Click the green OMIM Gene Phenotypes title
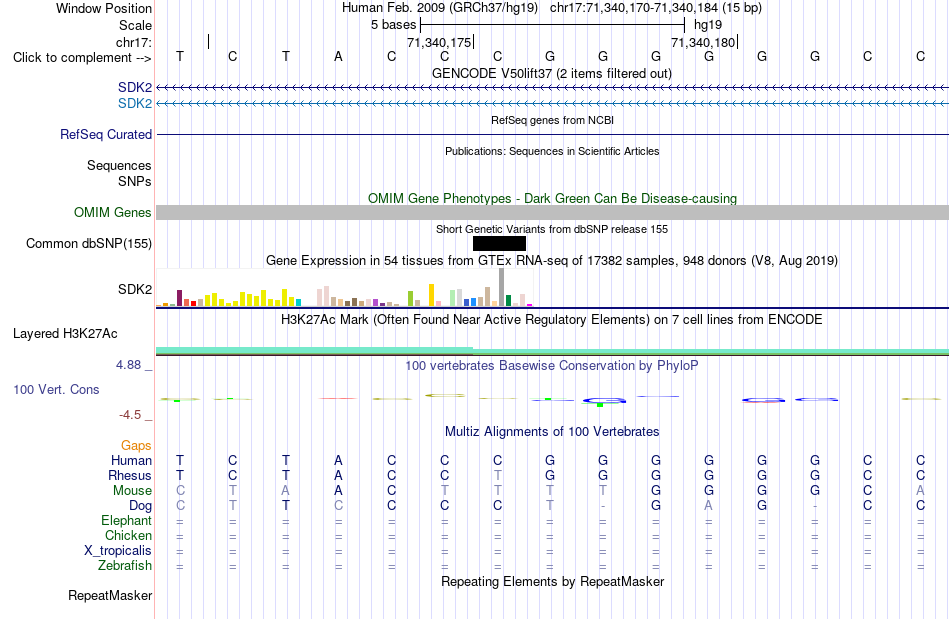The width and height of the screenshot is (950, 619). click(552, 199)
